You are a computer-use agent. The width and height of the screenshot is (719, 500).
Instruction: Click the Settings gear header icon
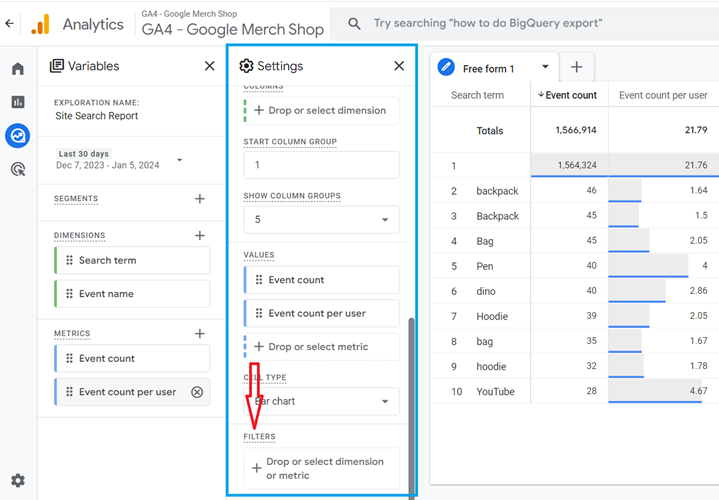[x=246, y=66]
